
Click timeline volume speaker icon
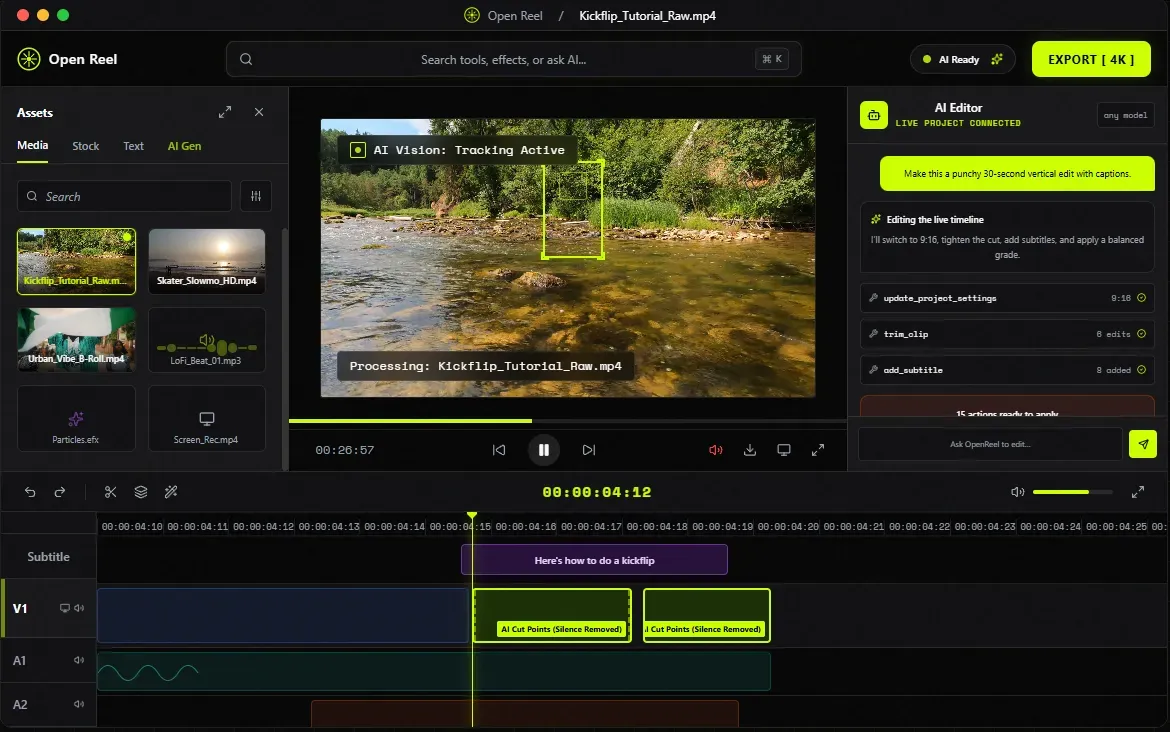click(1017, 492)
